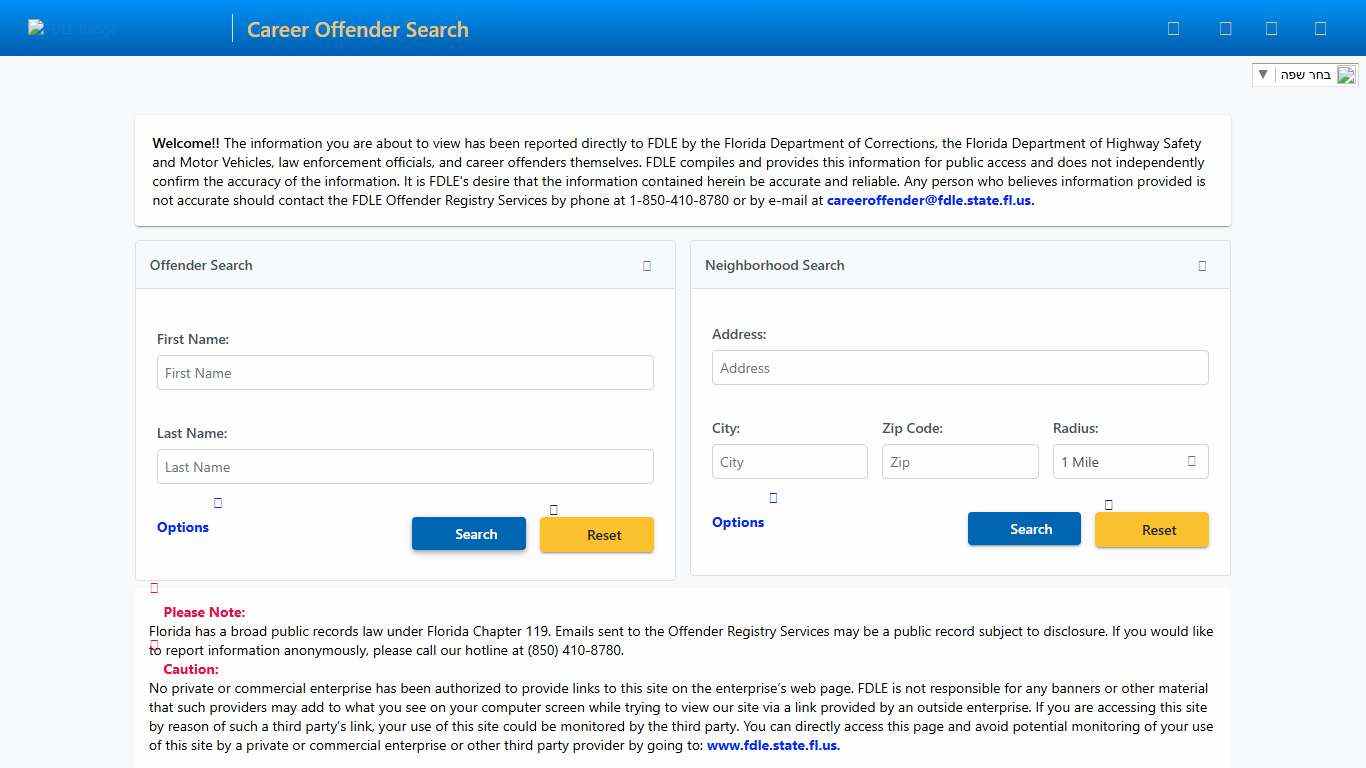This screenshot has height=768, width=1366.
Task: Click the second icon in the blue header bar
Action: point(1225,28)
